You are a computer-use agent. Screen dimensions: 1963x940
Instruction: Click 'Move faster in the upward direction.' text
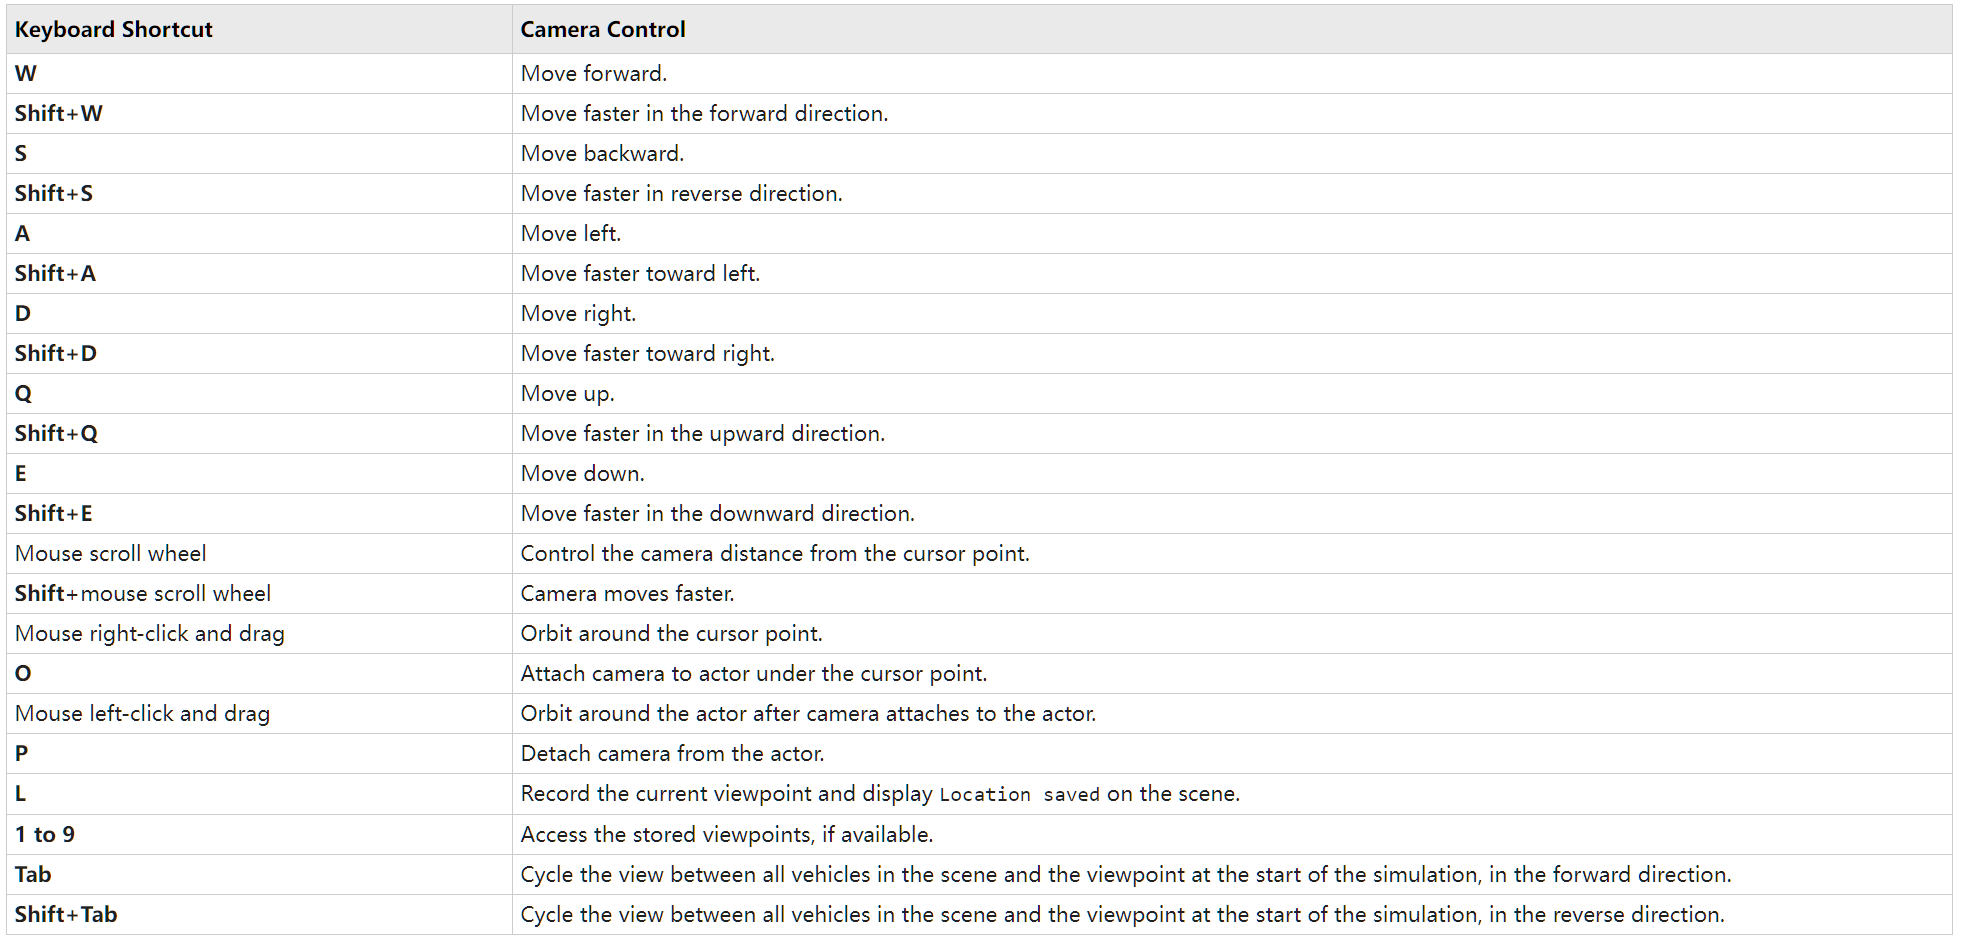[x=703, y=434]
